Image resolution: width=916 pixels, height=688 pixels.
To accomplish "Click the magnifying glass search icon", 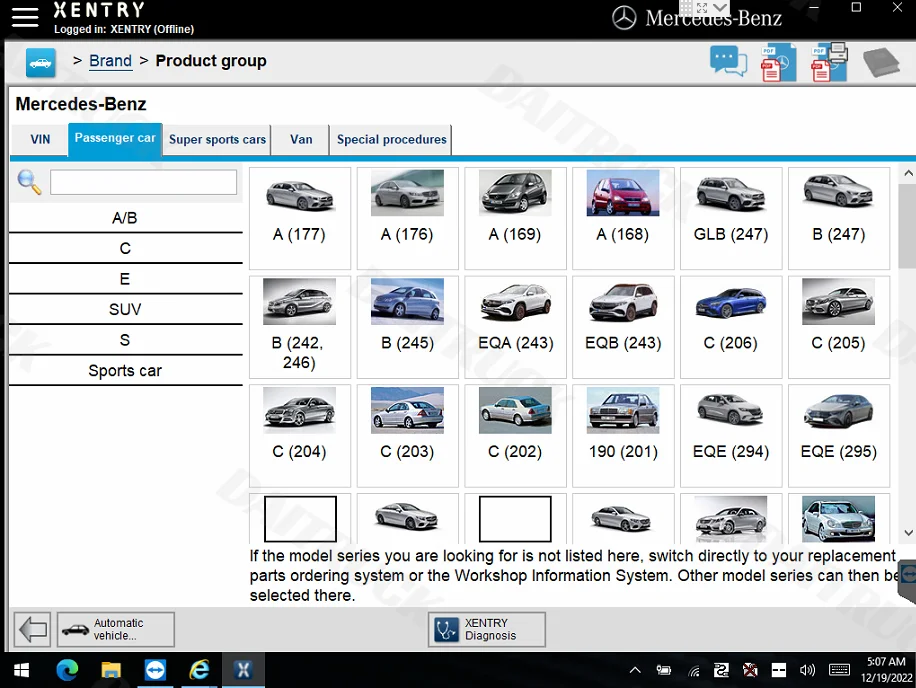I will [29, 182].
